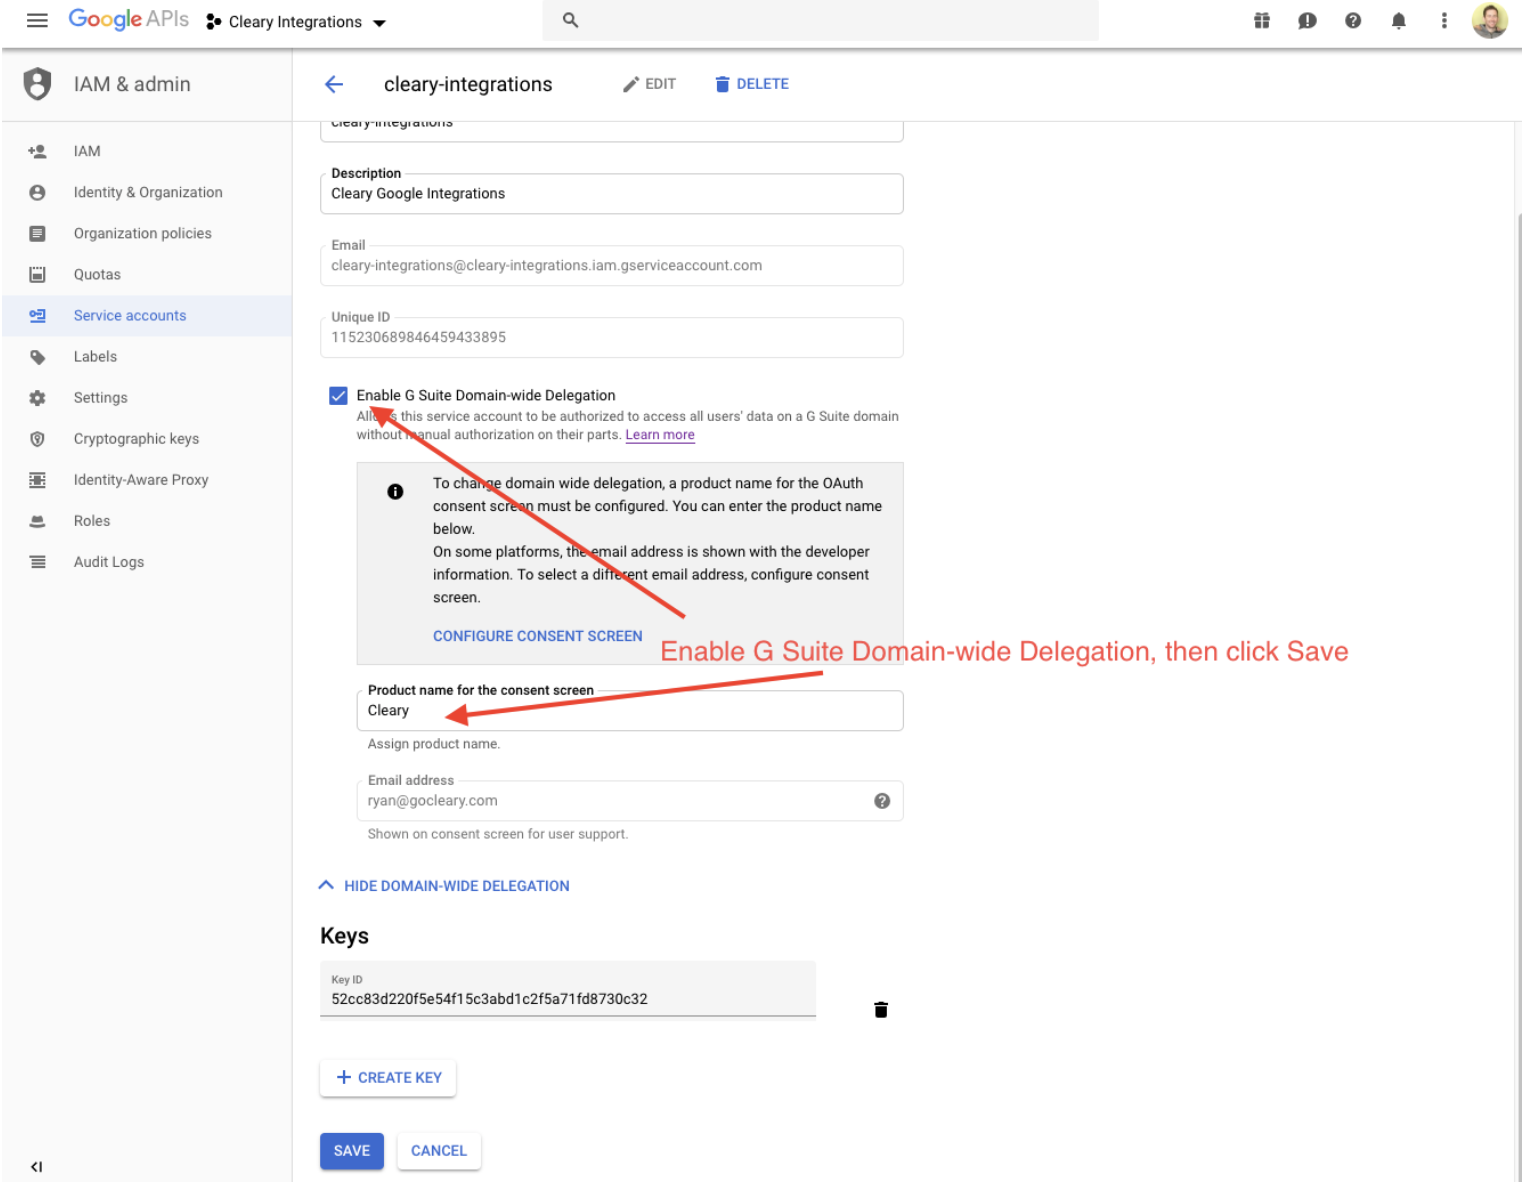Viewport: 1526px width, 1188px height.
Task: Click the Cryptographic keys shield icon
Action: pos(37,438)
